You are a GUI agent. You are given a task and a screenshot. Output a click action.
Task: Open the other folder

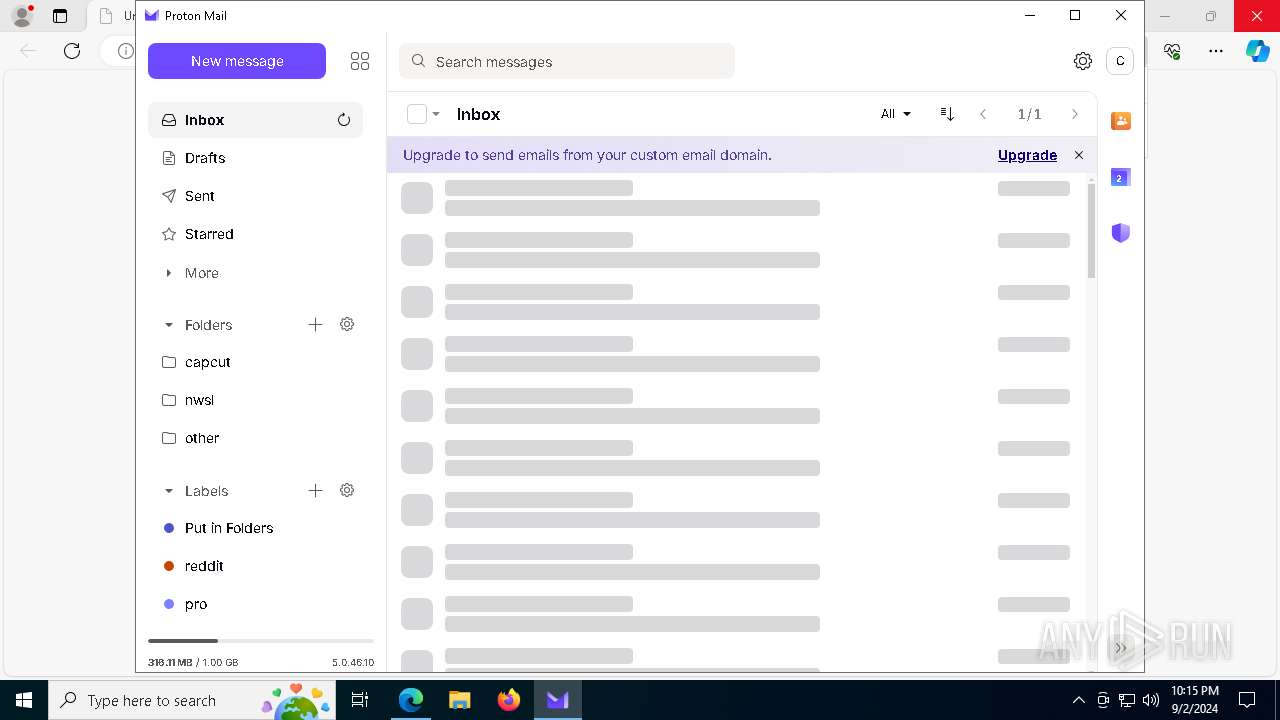pyautogui.click(x=255, y=438)
